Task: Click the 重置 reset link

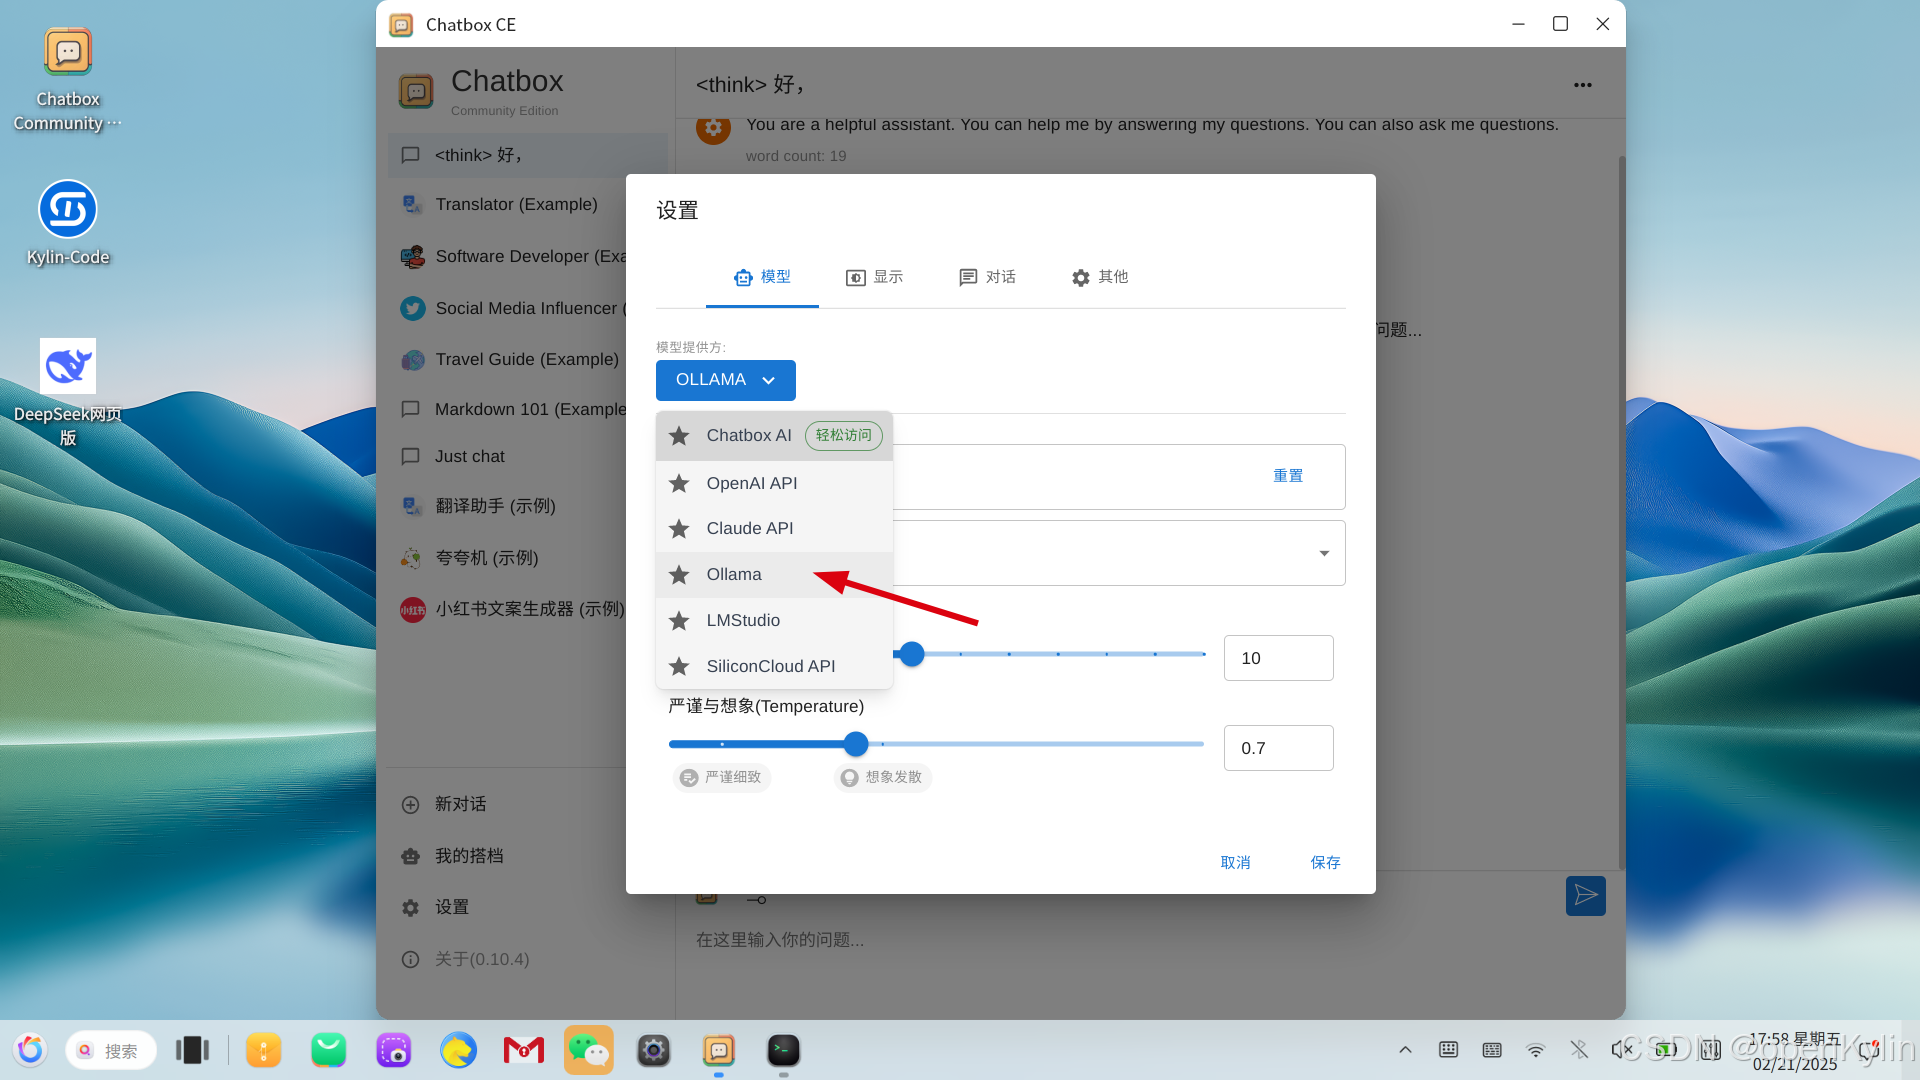Action: (x=1287, y=476)
